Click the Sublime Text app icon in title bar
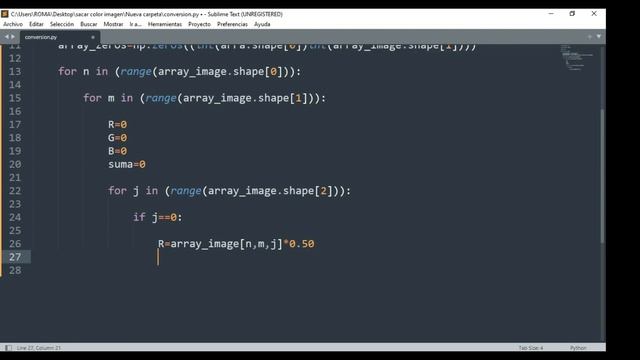The height and width of the screenshot is (360, 640). [x=5, y=14]
